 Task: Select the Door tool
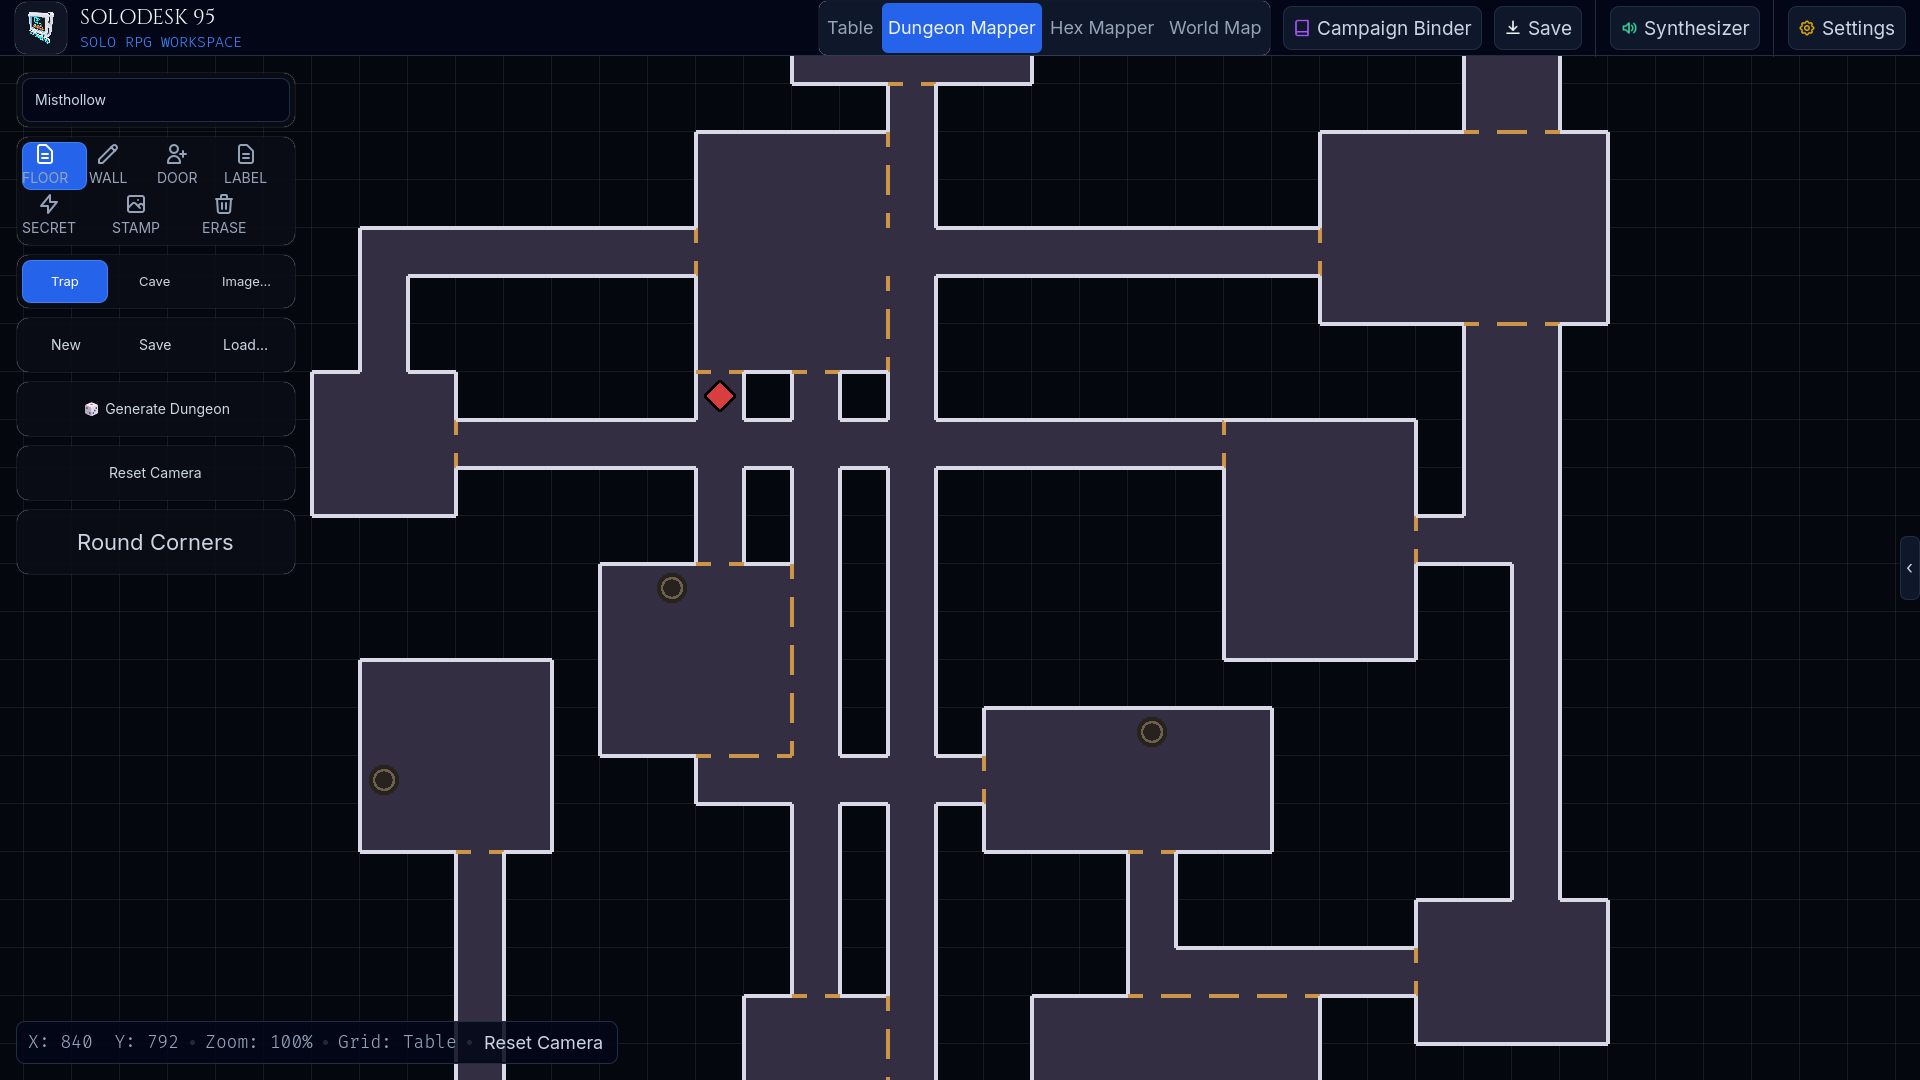(x=177, y=165)
